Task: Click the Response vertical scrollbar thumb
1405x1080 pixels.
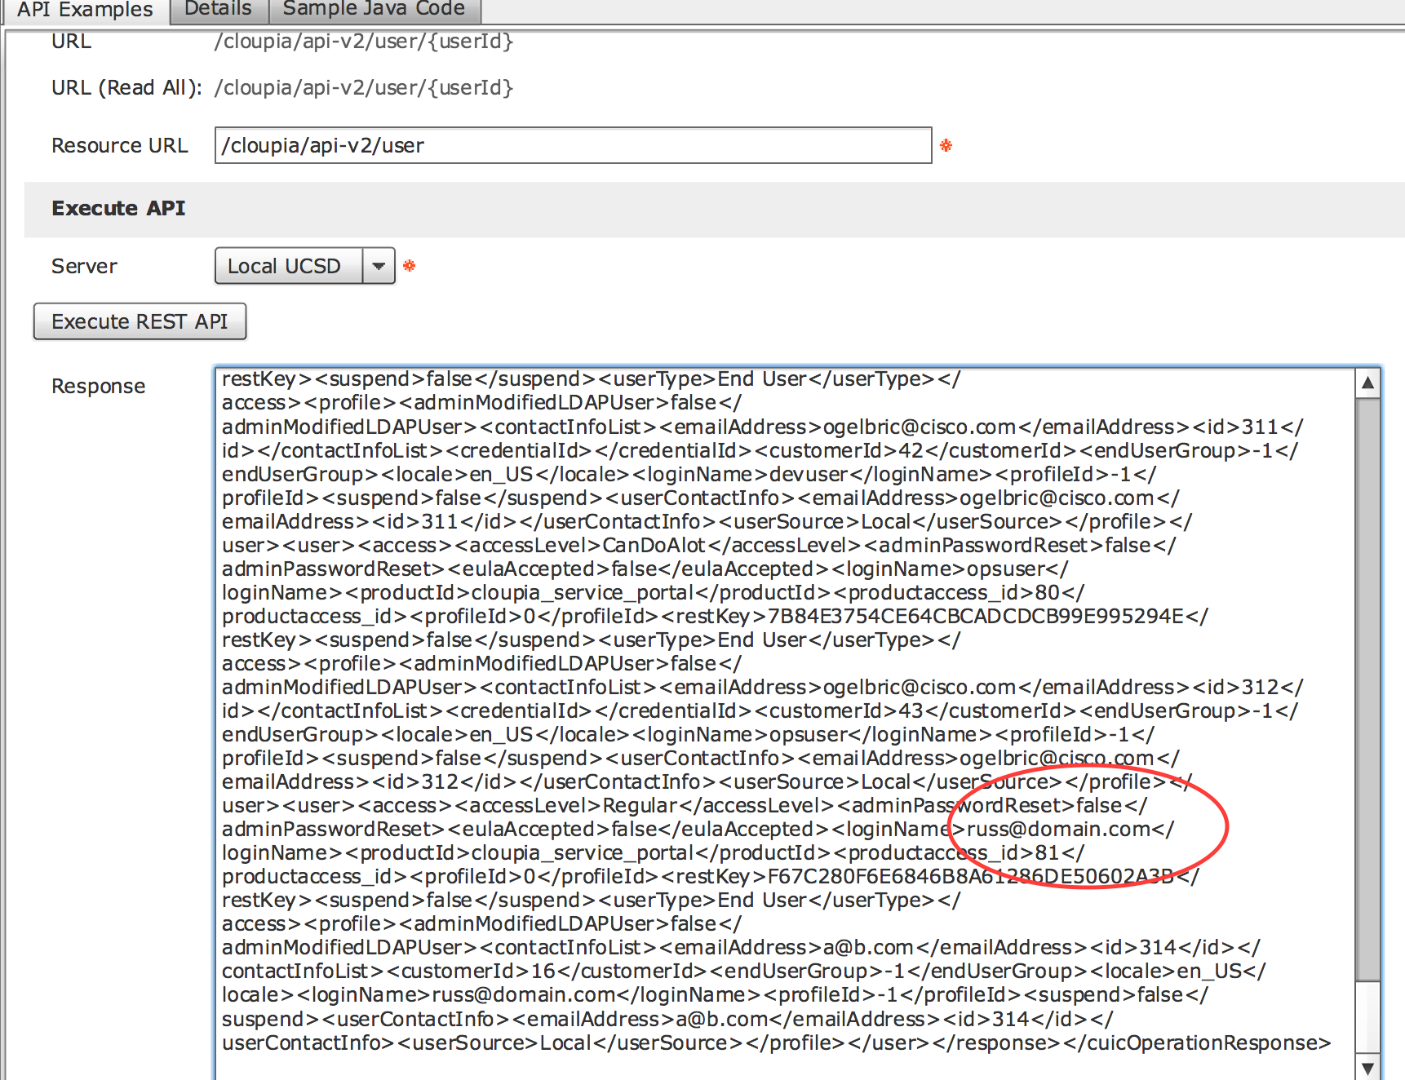Action: [1367, 689]
